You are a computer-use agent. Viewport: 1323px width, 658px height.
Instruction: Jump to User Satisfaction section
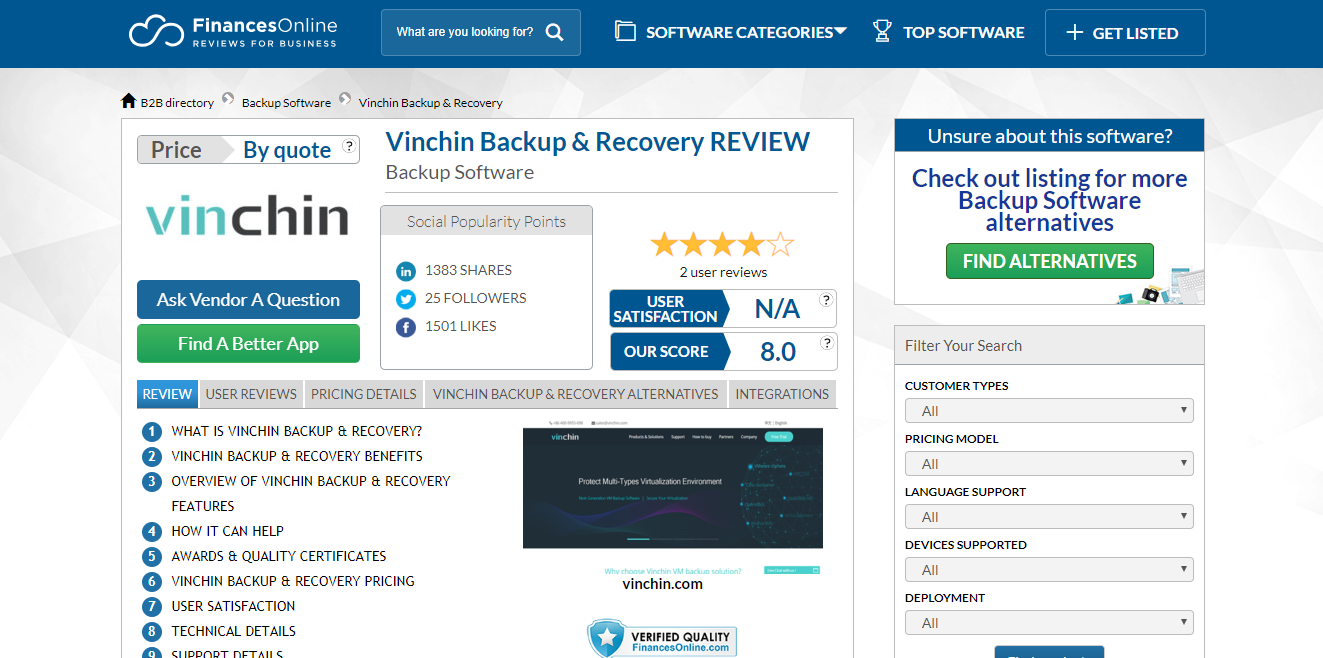(233, 607)
